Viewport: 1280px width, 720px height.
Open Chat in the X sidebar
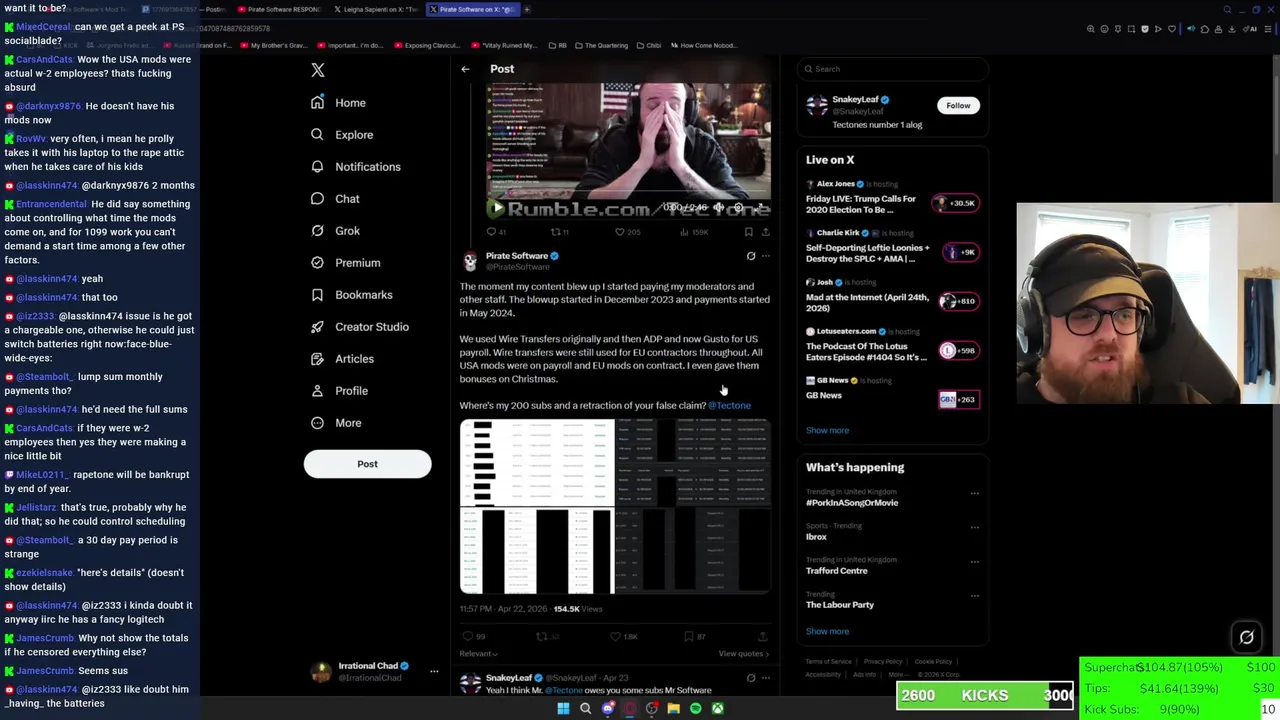click(335, 199)
